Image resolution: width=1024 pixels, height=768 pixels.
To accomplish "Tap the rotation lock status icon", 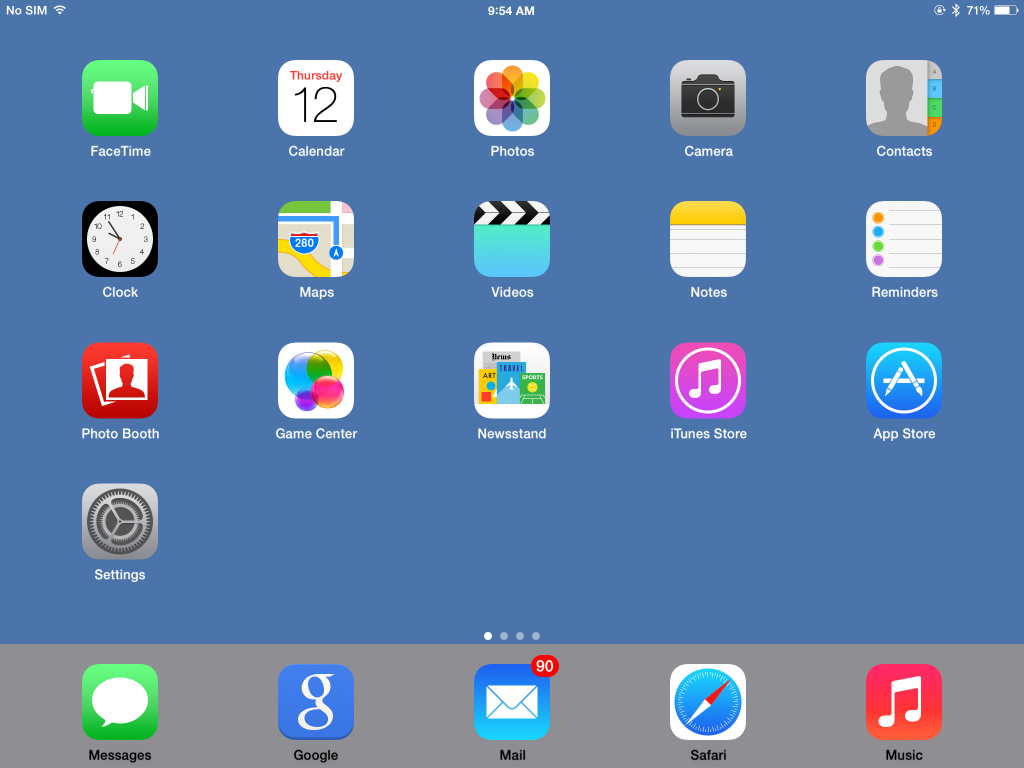I will [x=939, y=10].
